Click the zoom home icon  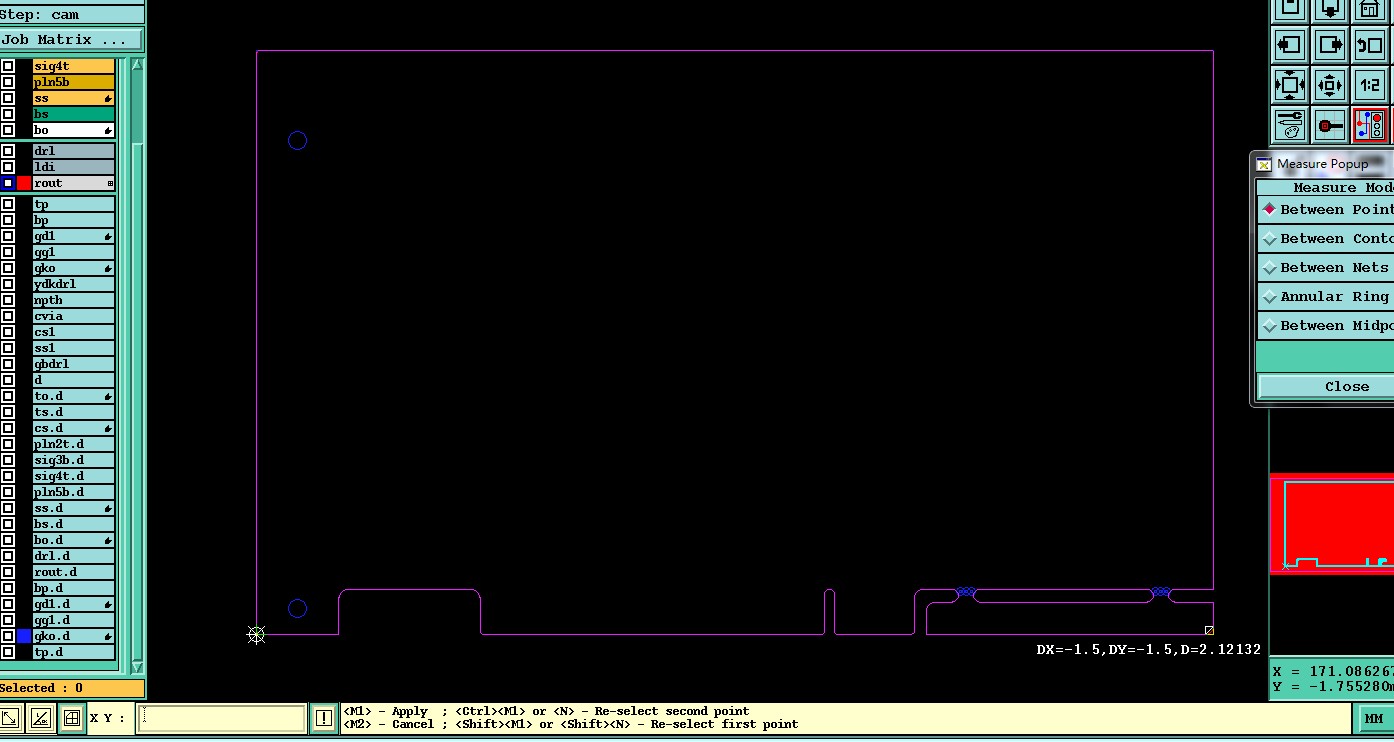1369,9
